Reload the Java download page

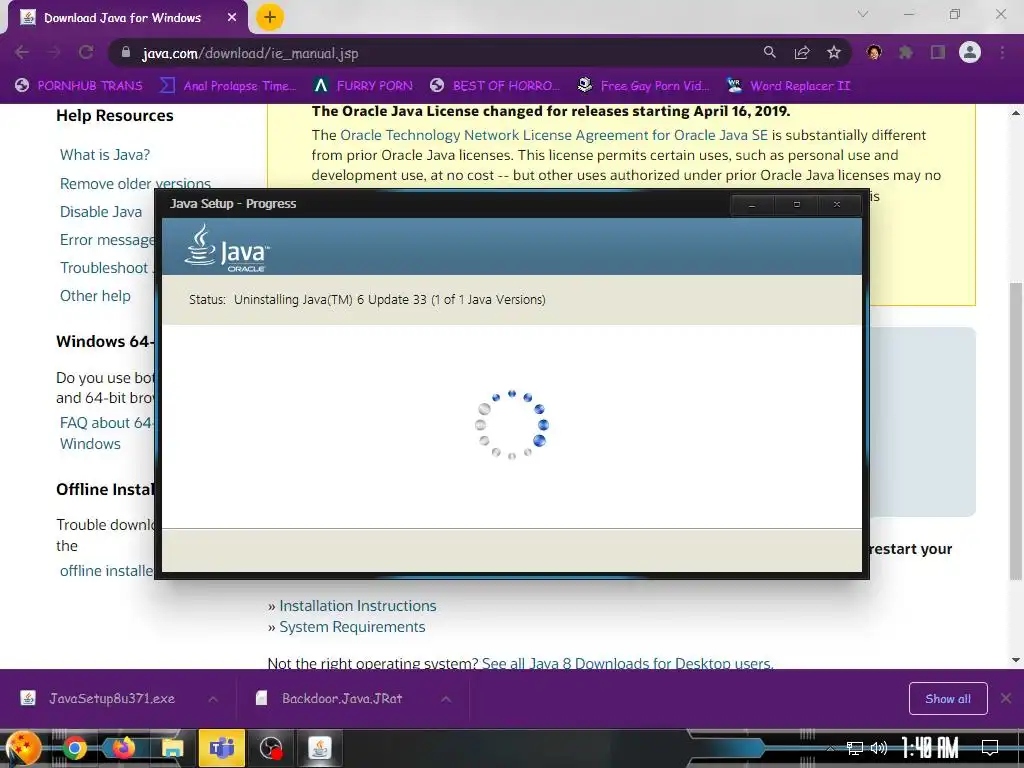tap(86, 53)
